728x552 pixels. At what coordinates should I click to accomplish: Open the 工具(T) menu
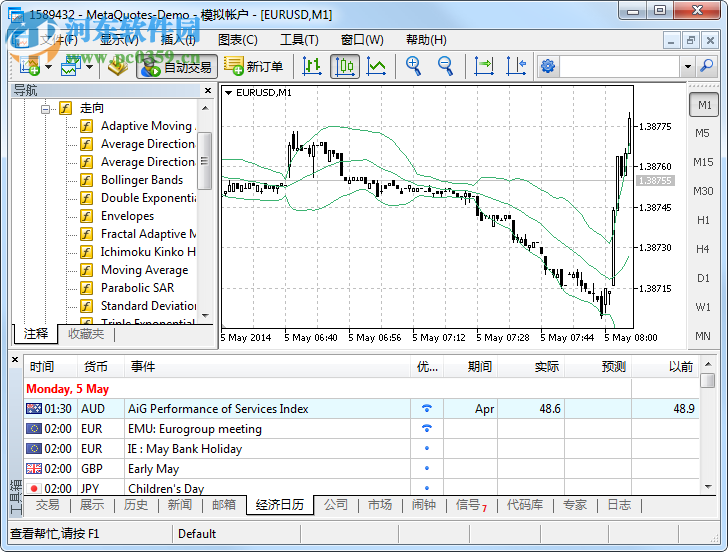(299, 40)
